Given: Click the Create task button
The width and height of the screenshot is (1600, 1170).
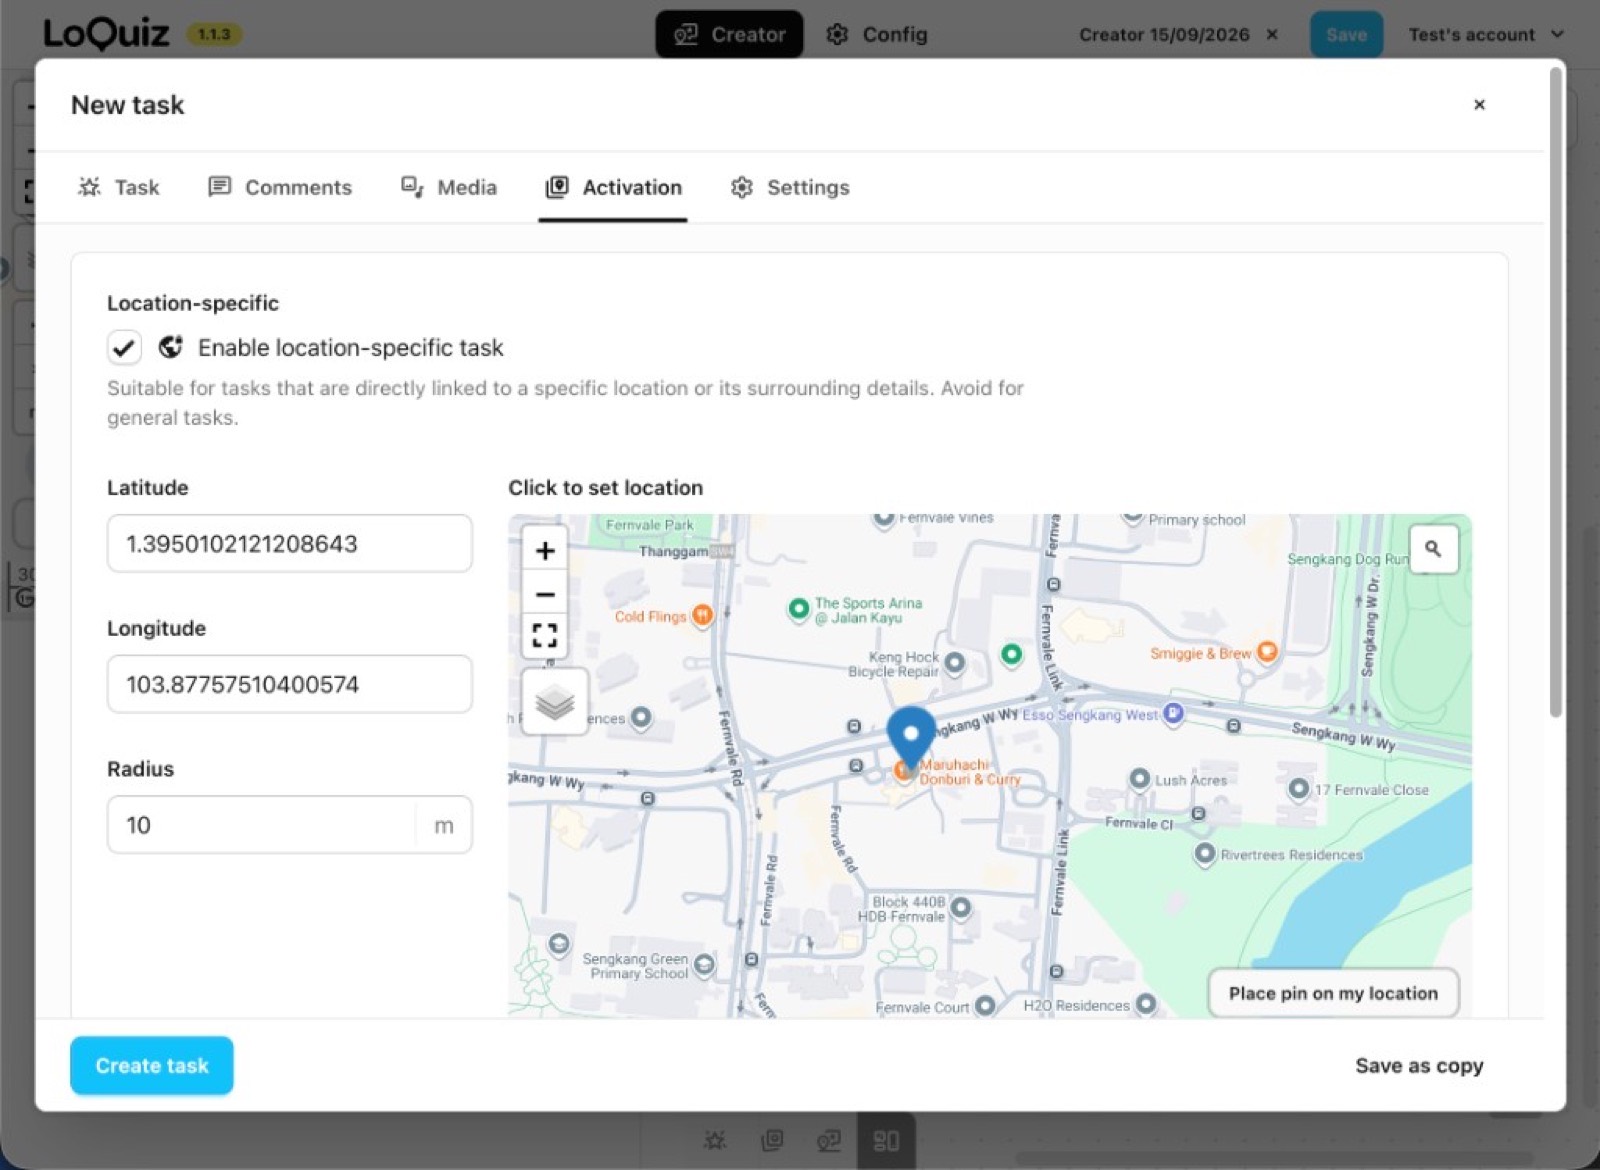Looking at the screenshot, I should tap(152, 1066).
